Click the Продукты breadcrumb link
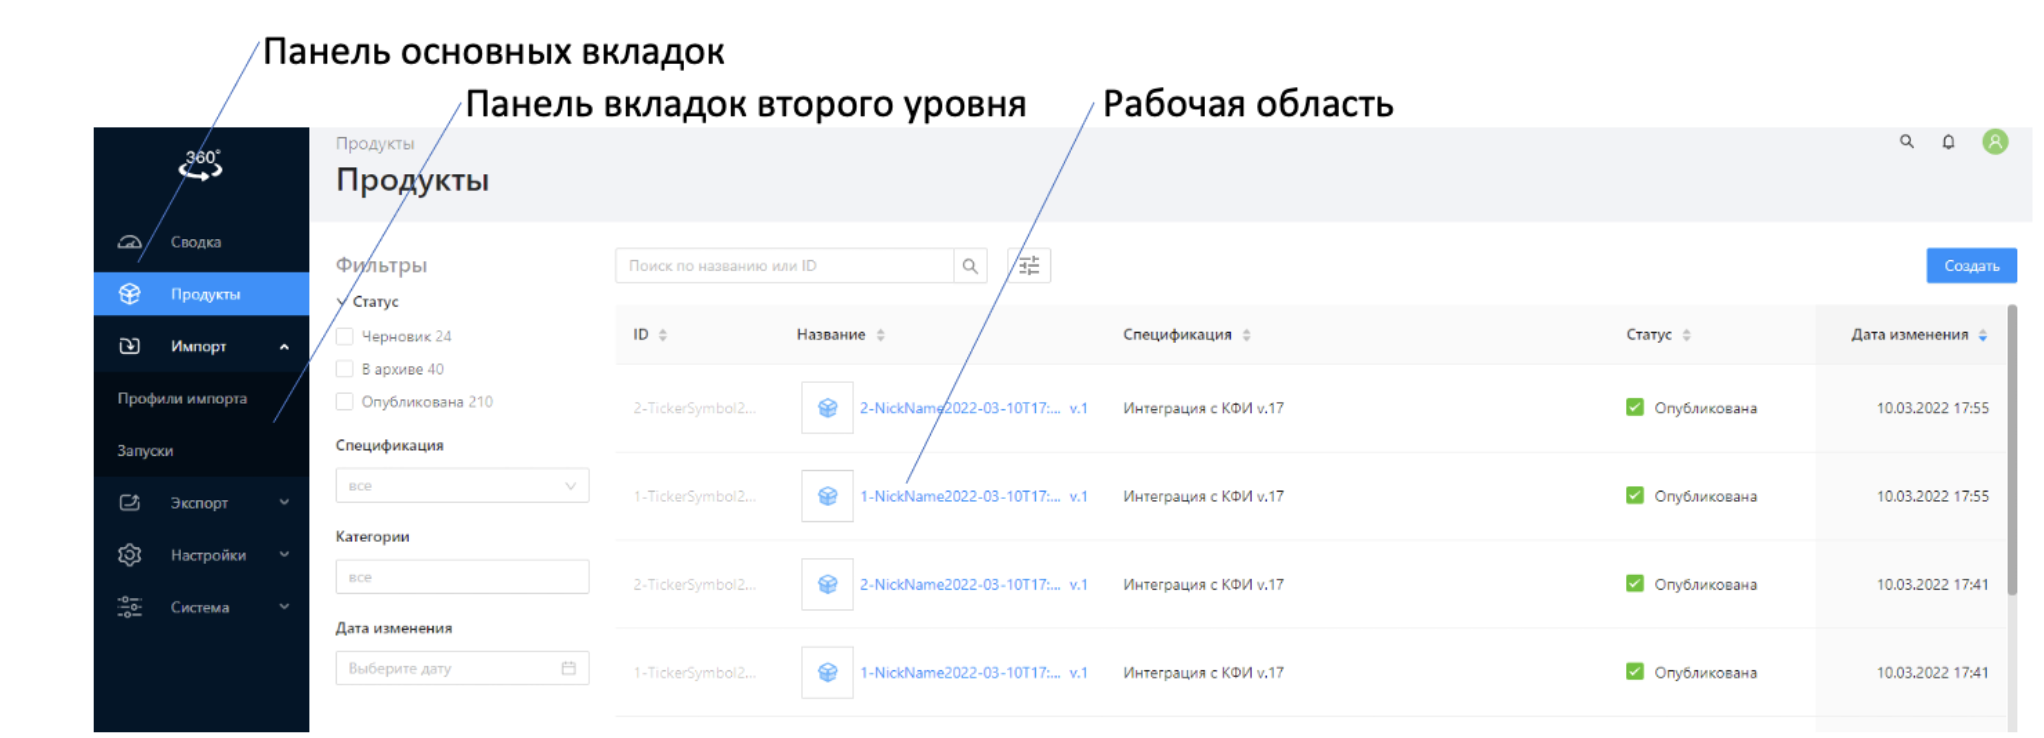 coord(375,144)
